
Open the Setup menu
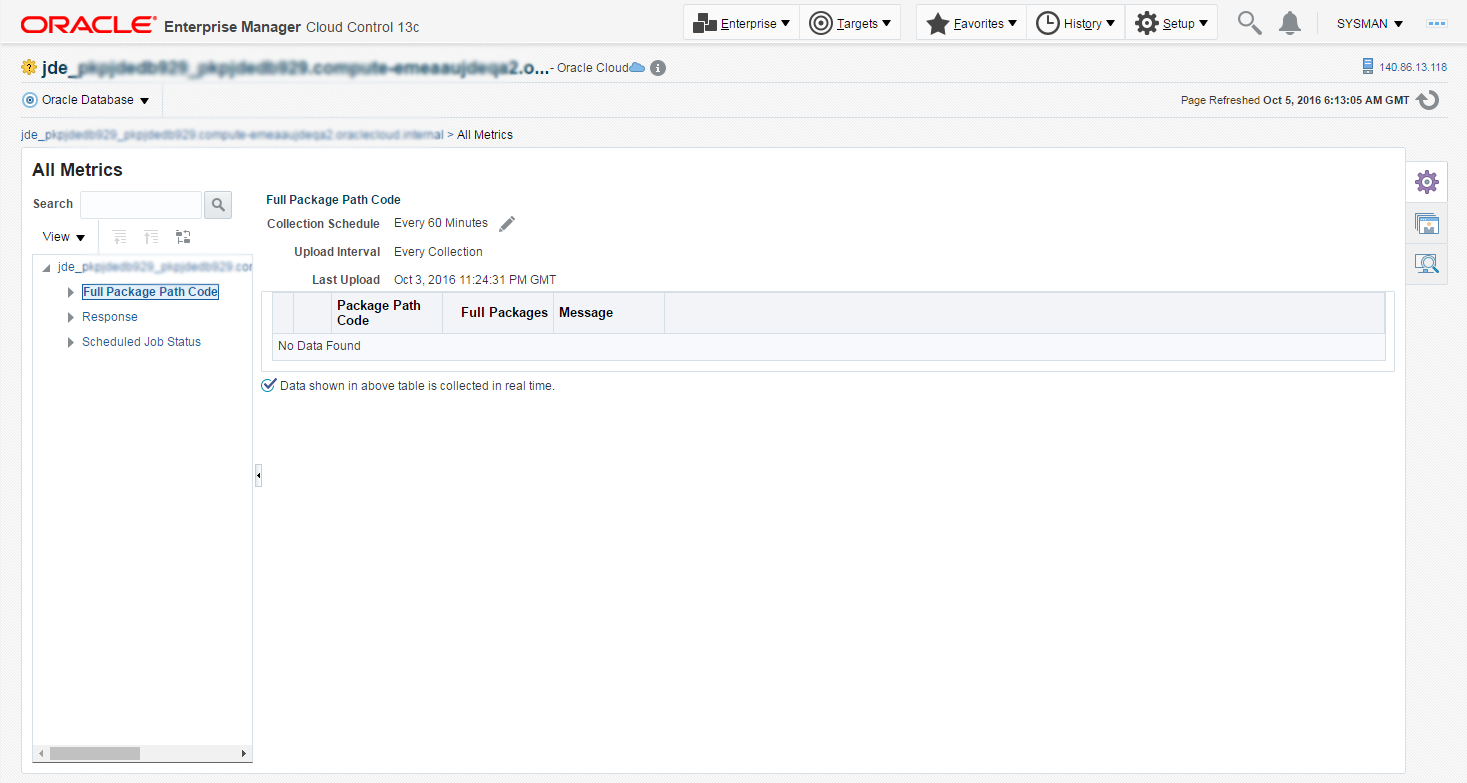1171,23
